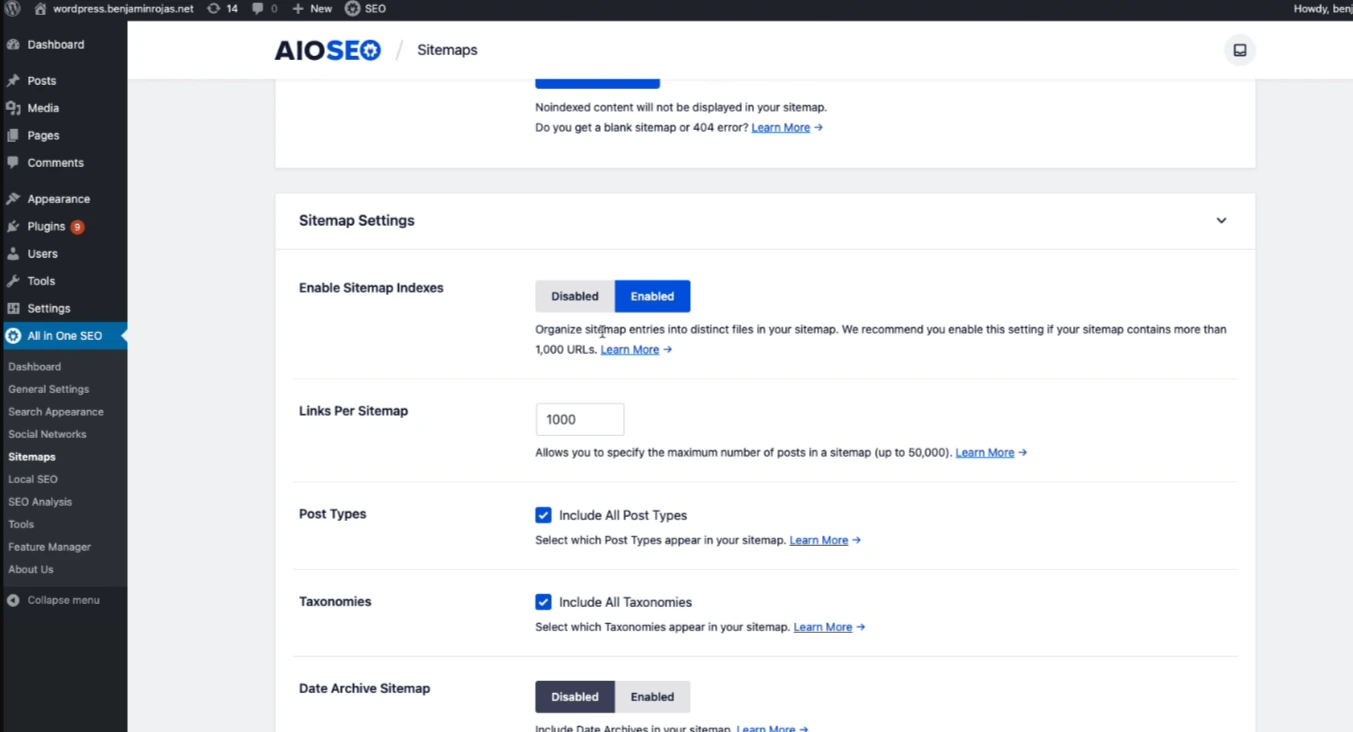Open the AIOSEO help panel icon

click(x=1239, y=50)
